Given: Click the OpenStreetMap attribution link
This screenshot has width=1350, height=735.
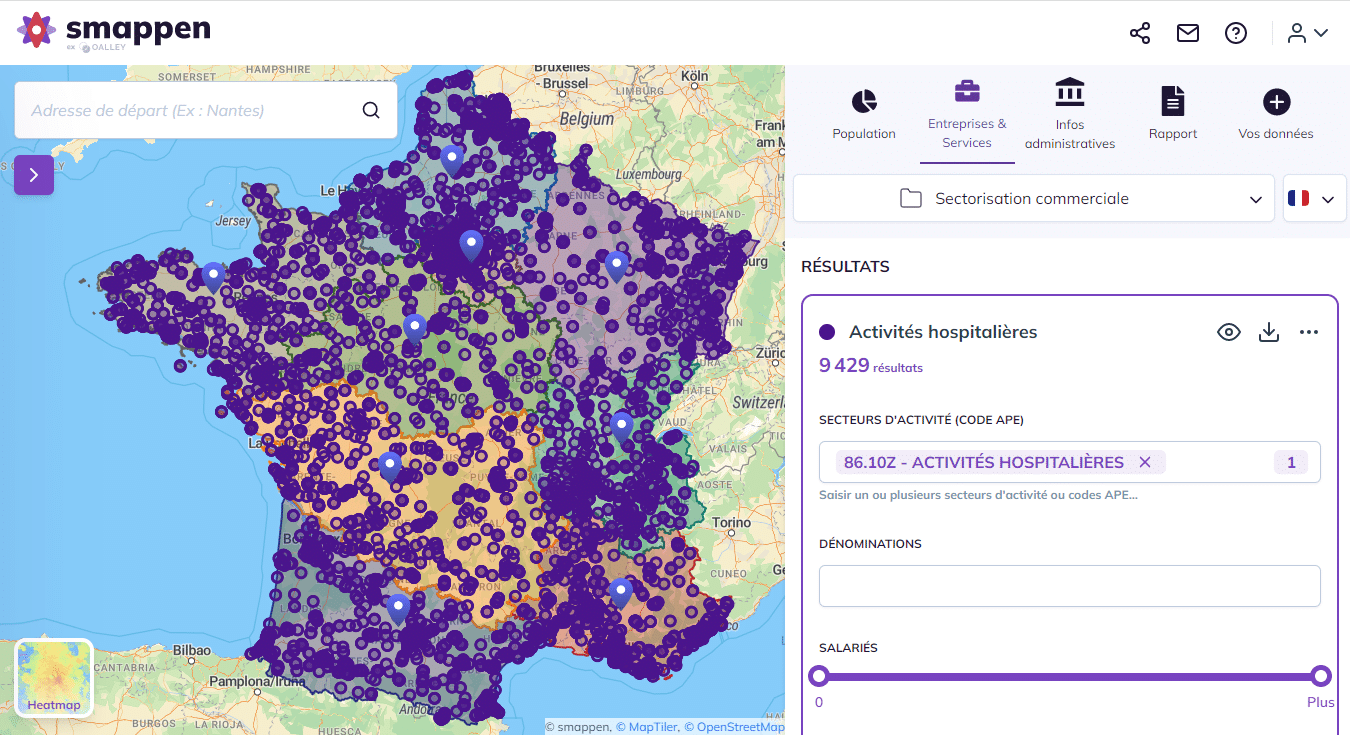Looking at the screenshot, I should (739, 726).
